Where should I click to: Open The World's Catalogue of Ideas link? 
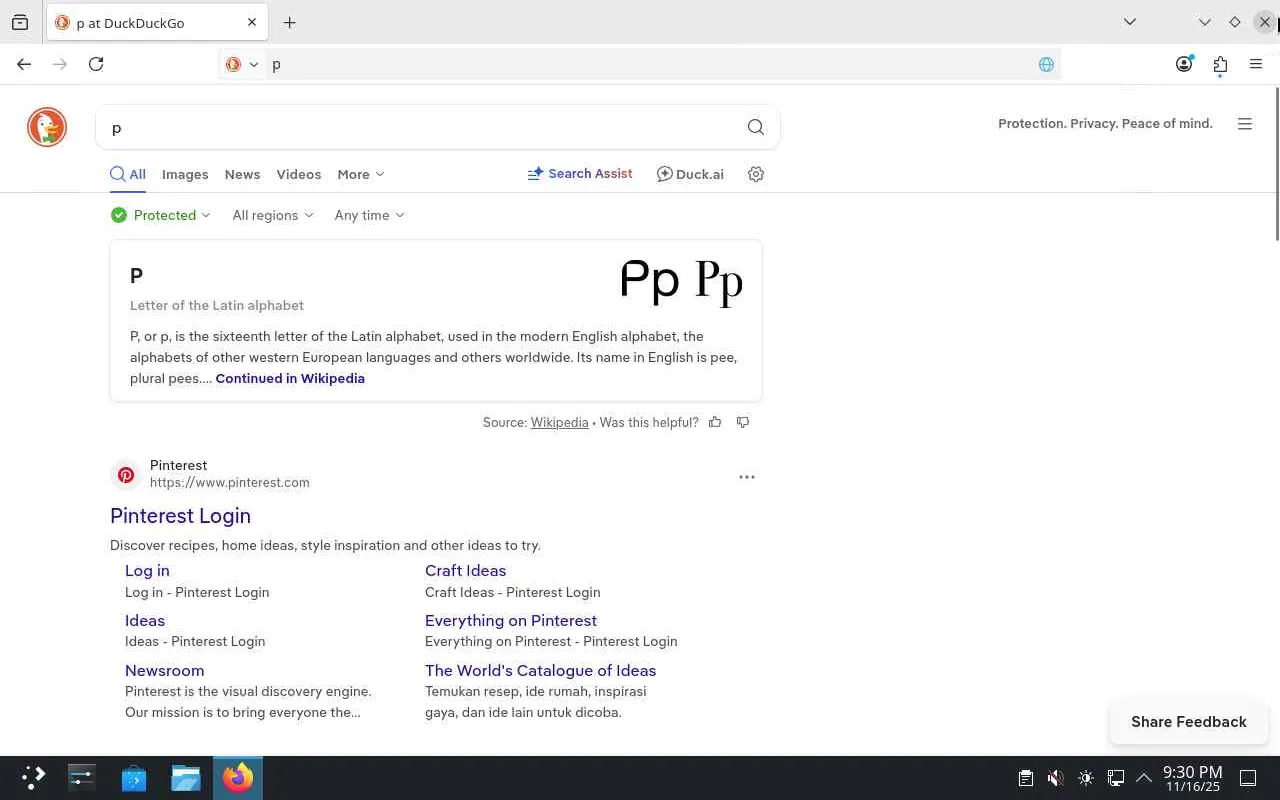click(540, 671)
